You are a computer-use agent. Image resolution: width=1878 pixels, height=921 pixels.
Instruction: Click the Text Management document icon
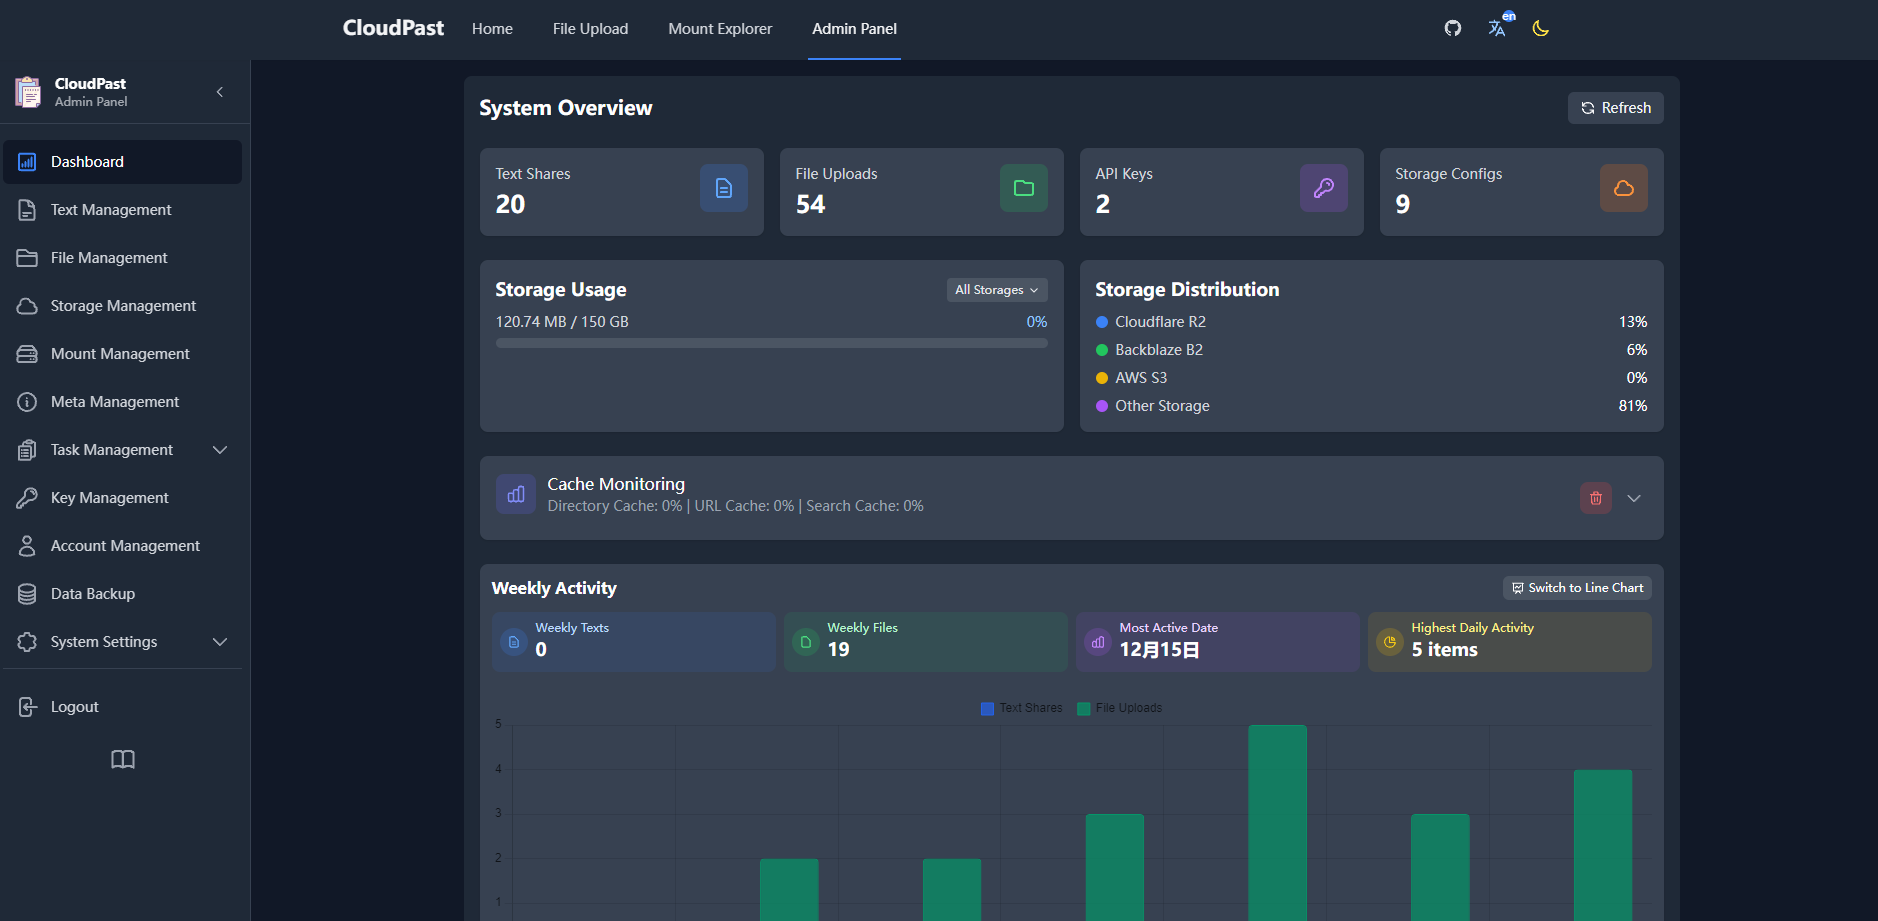pos(27,210)
